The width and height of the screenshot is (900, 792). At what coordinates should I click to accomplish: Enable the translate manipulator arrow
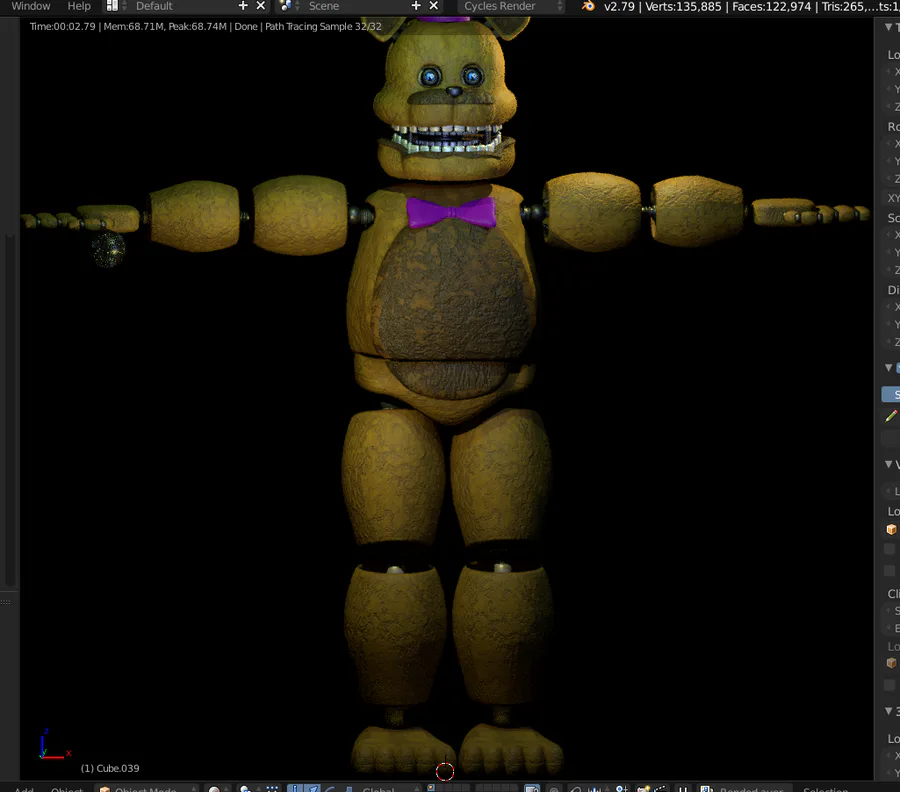click(312, 789)
